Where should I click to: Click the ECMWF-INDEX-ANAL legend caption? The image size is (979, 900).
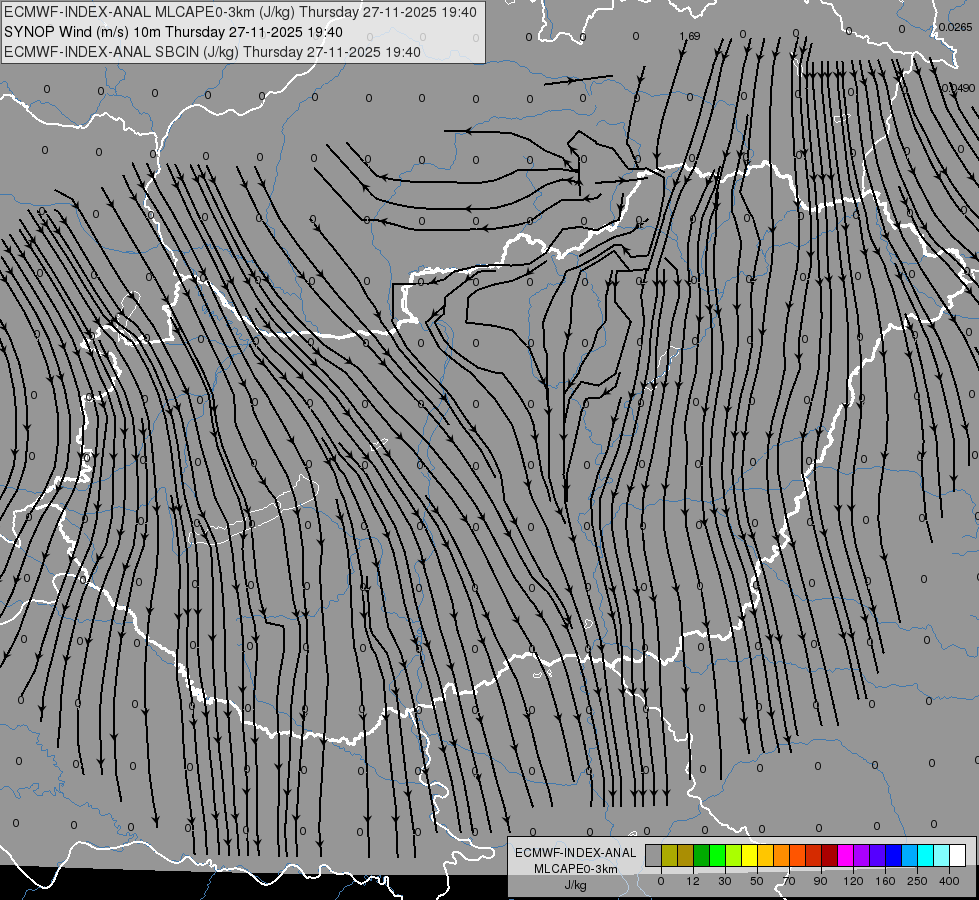(576, 853)
